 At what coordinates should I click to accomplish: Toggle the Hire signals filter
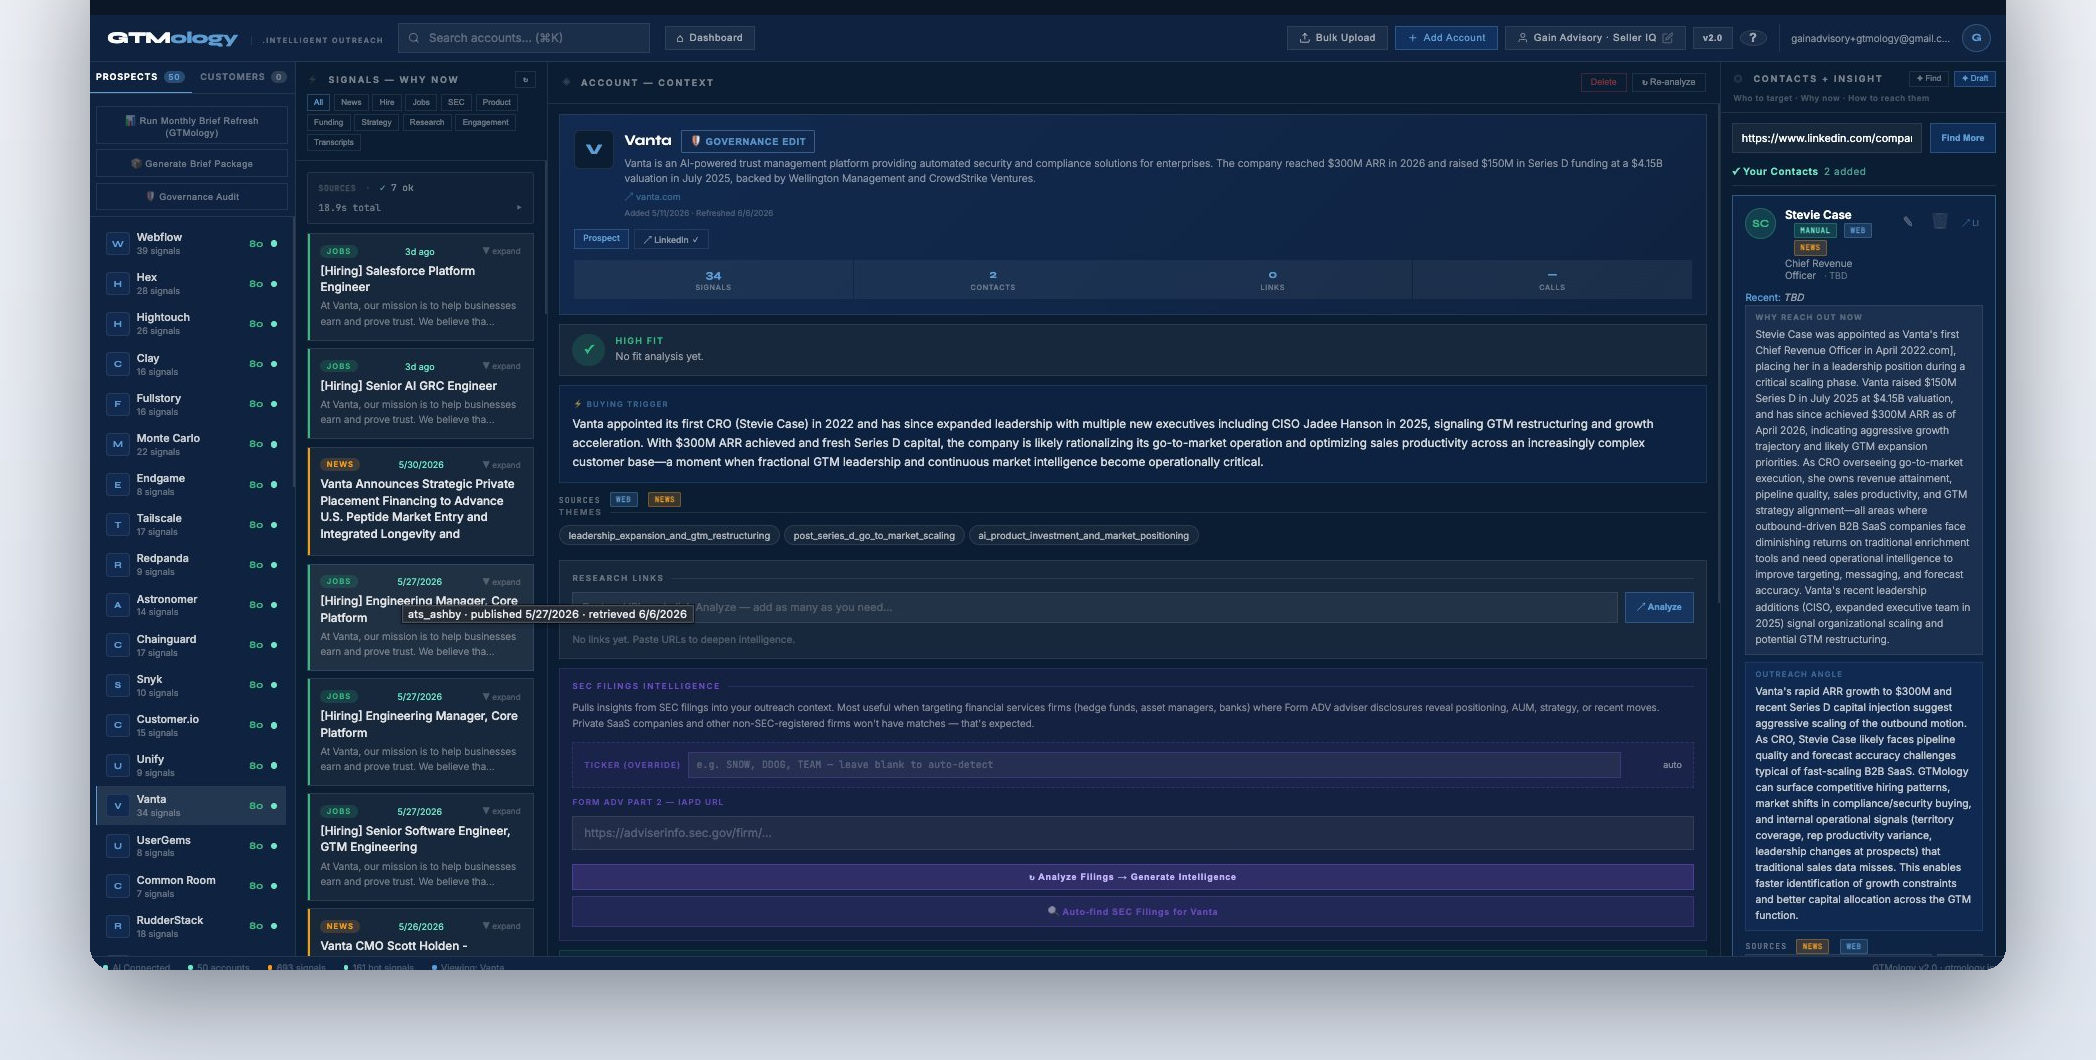tap(387, 102)
